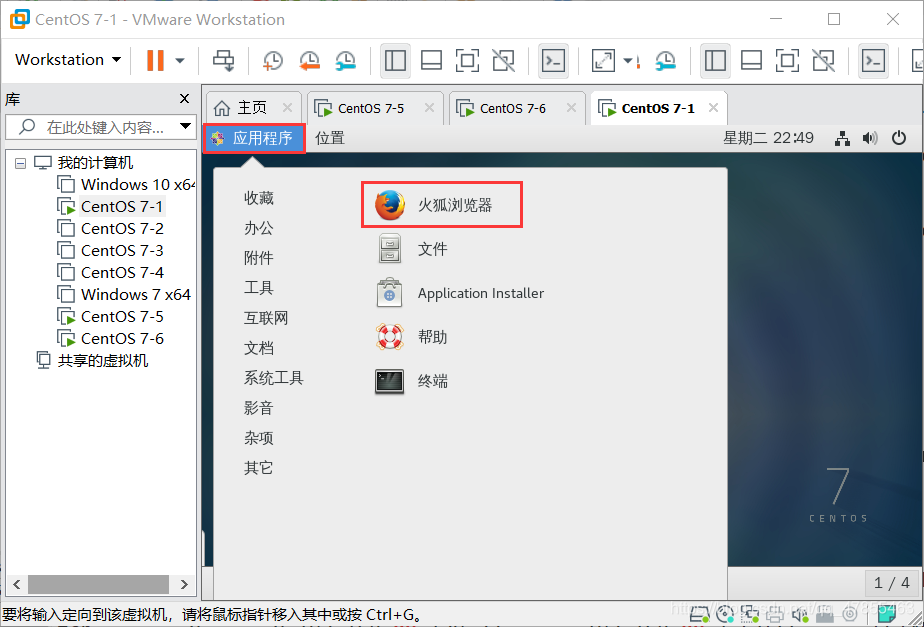The image size is (924, 627).
Task: Open the GNOME volume icon
Action: click(x=870, y=138)
